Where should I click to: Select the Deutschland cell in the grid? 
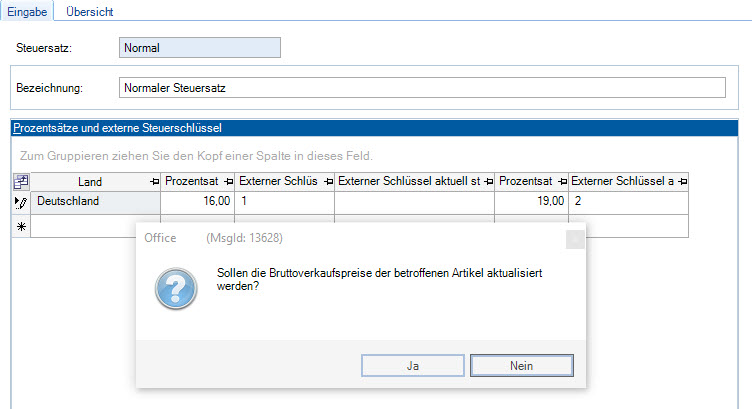tap(95, 202)
